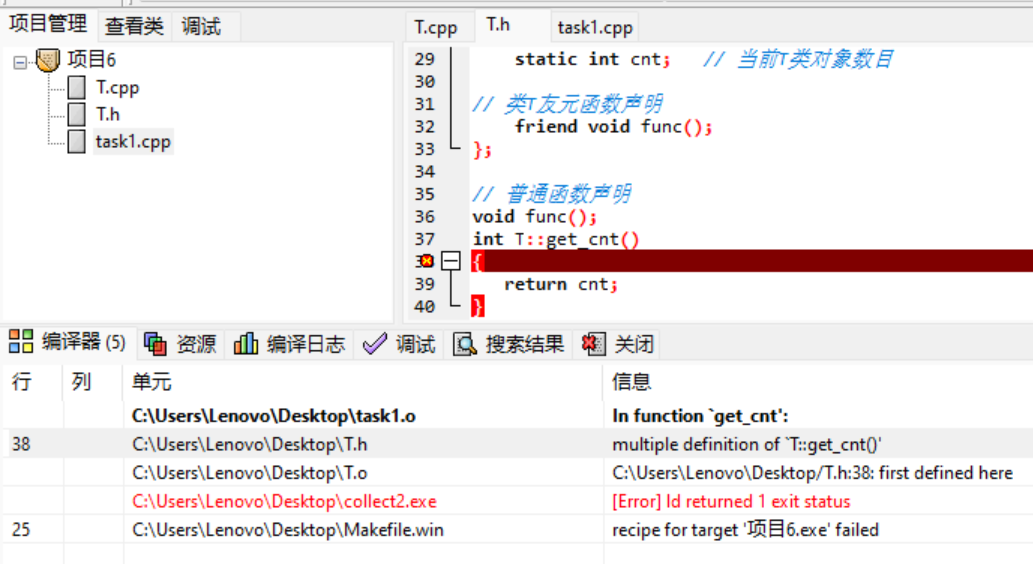Viewport: 1033px width, 564px height.
Task: Open the T.h editor tab
Action: point(498,25)
